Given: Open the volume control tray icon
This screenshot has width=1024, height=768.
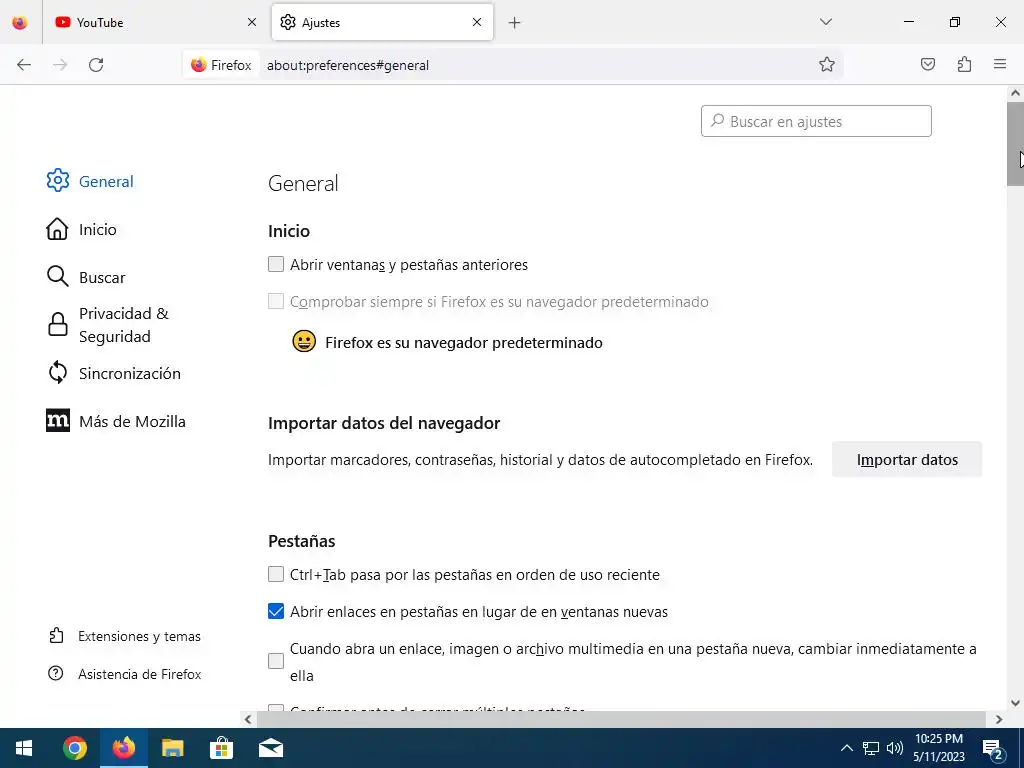Looking at the screenshot, I should (x=895, y=748).
